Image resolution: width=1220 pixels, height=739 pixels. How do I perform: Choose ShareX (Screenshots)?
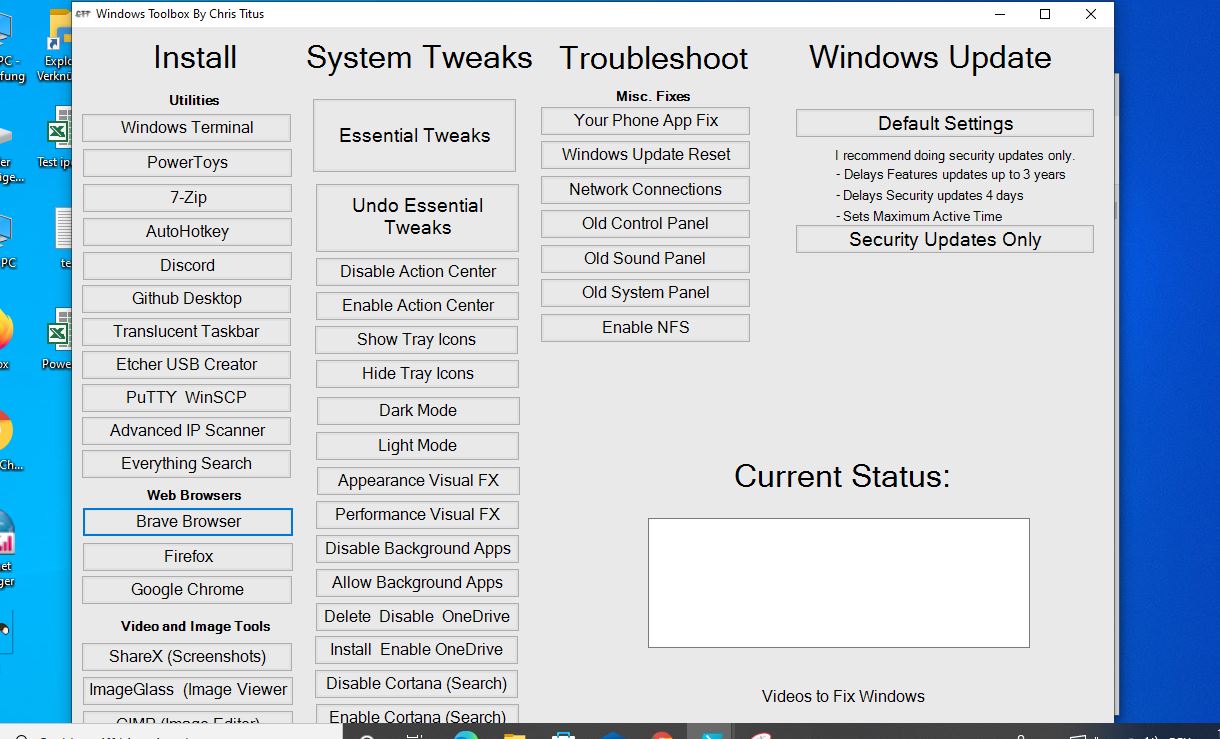187,657
